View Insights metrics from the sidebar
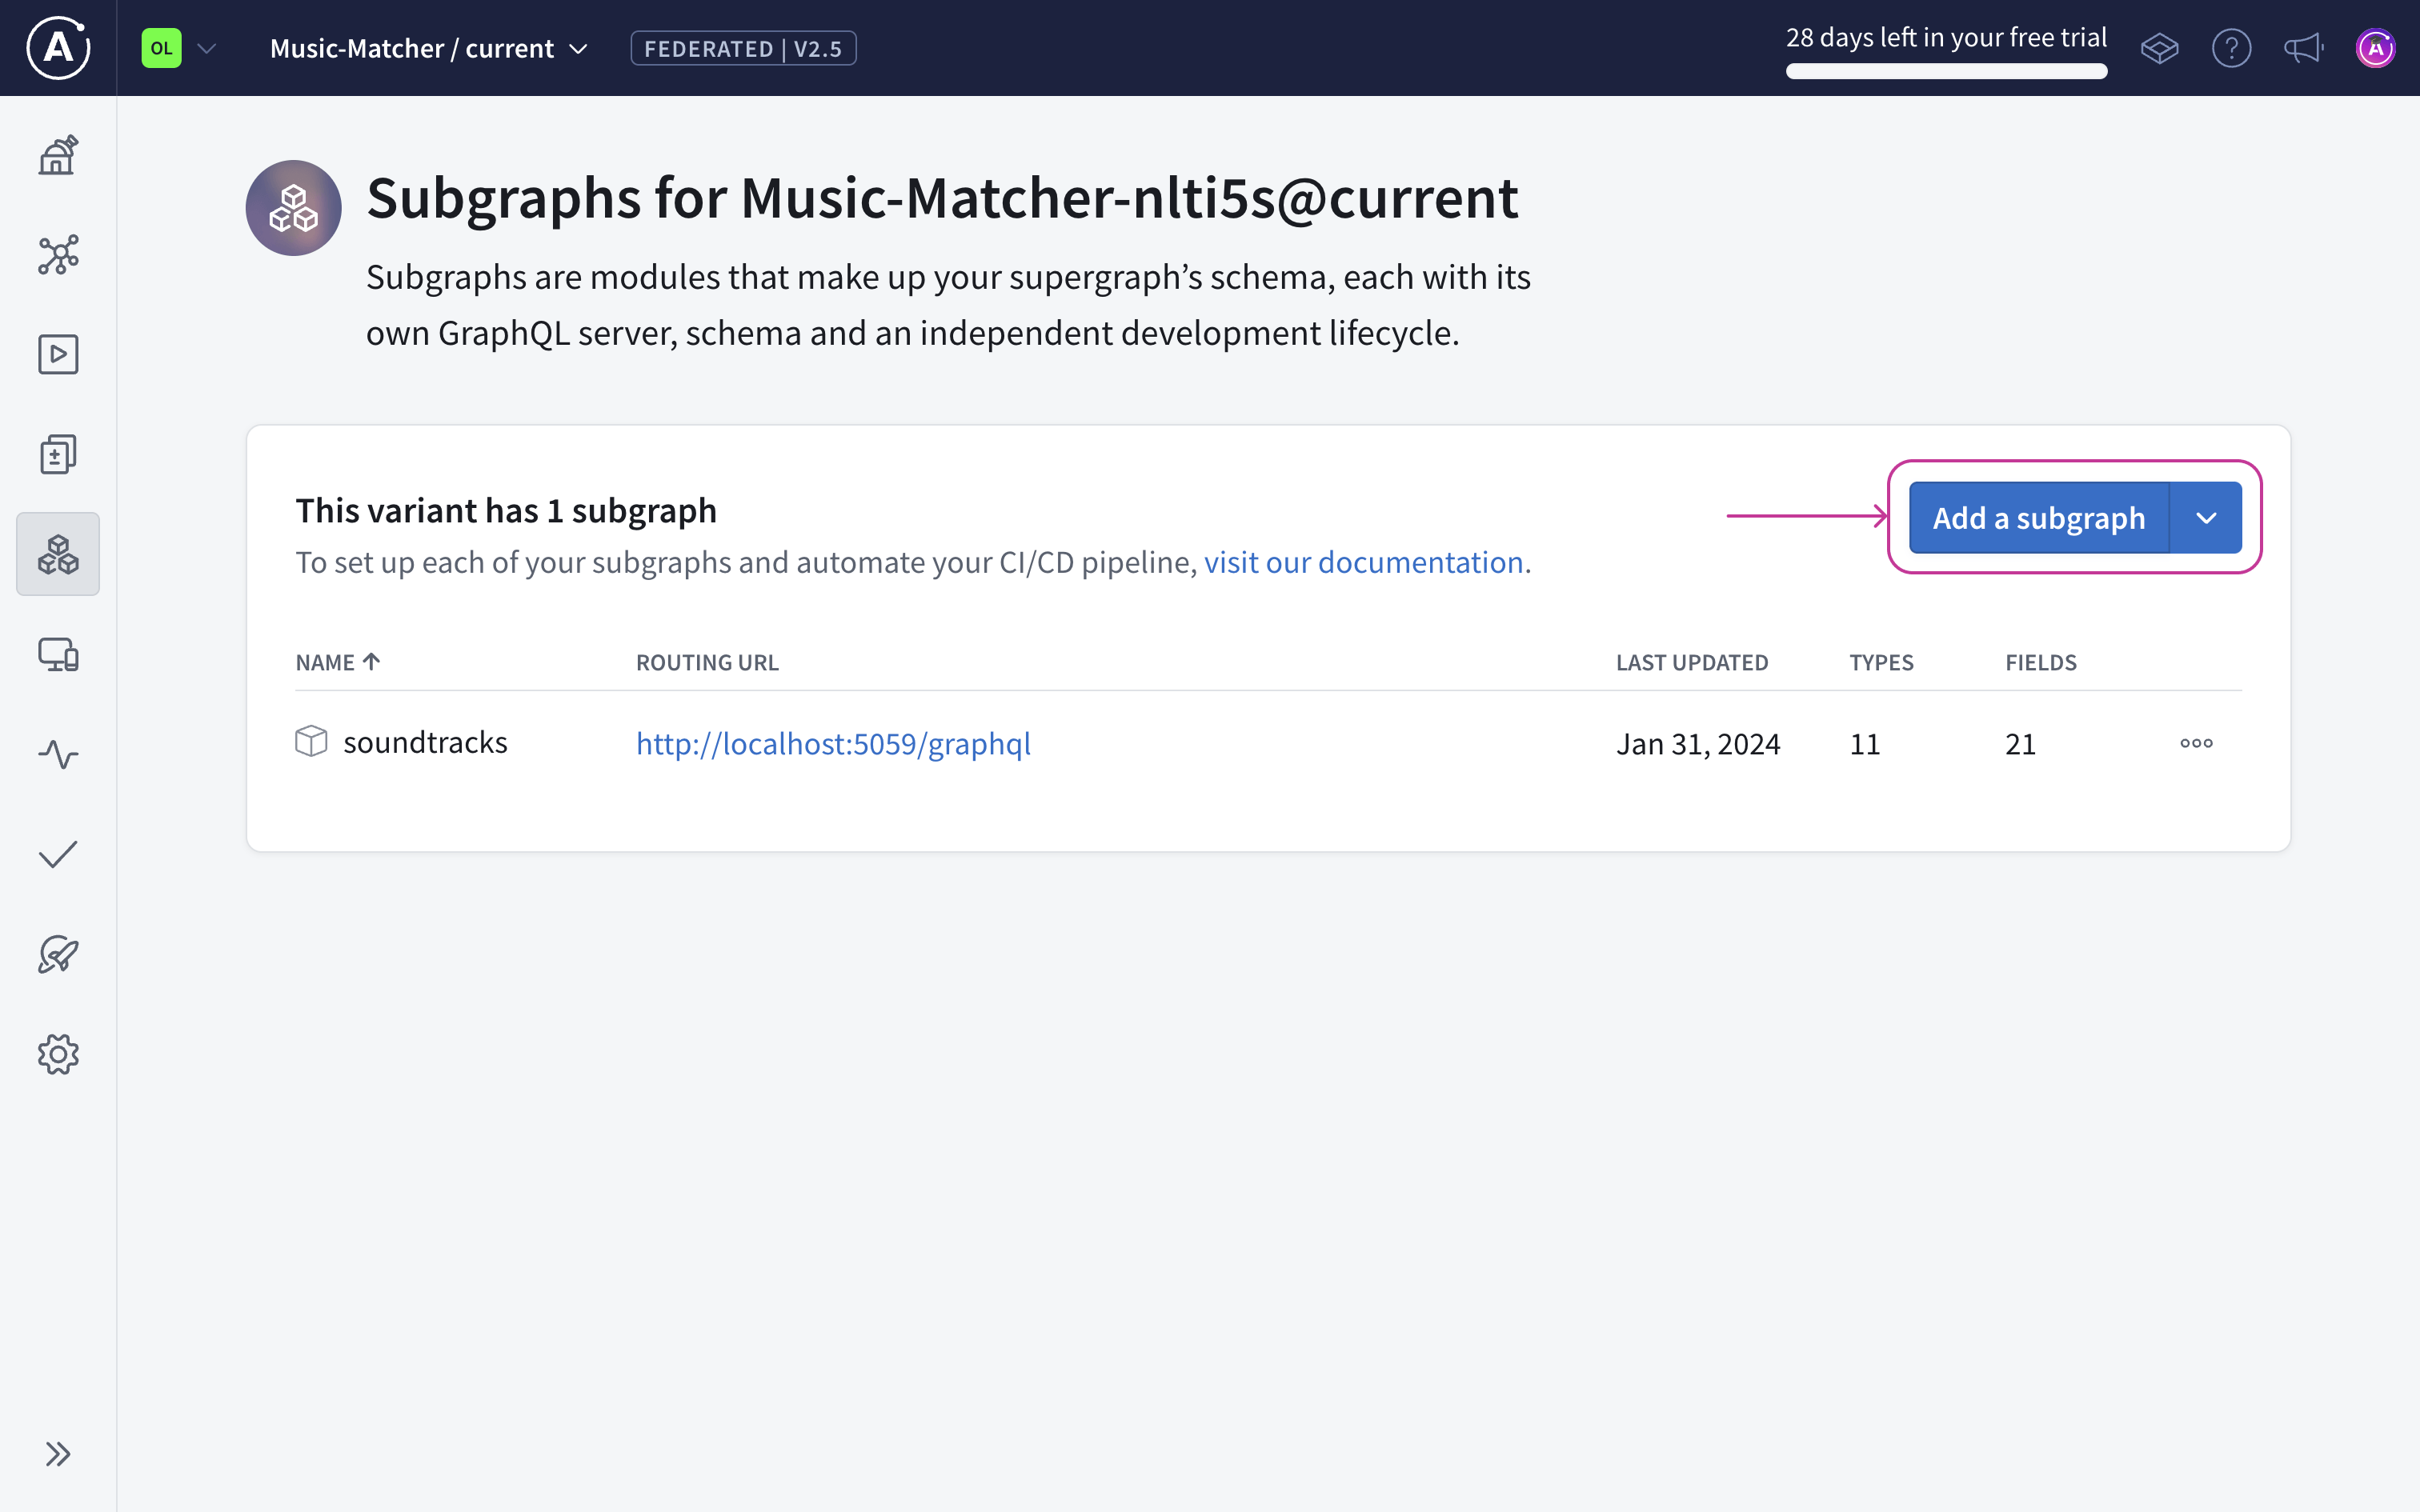The image size is (2420, 1512). pos(57,754)
